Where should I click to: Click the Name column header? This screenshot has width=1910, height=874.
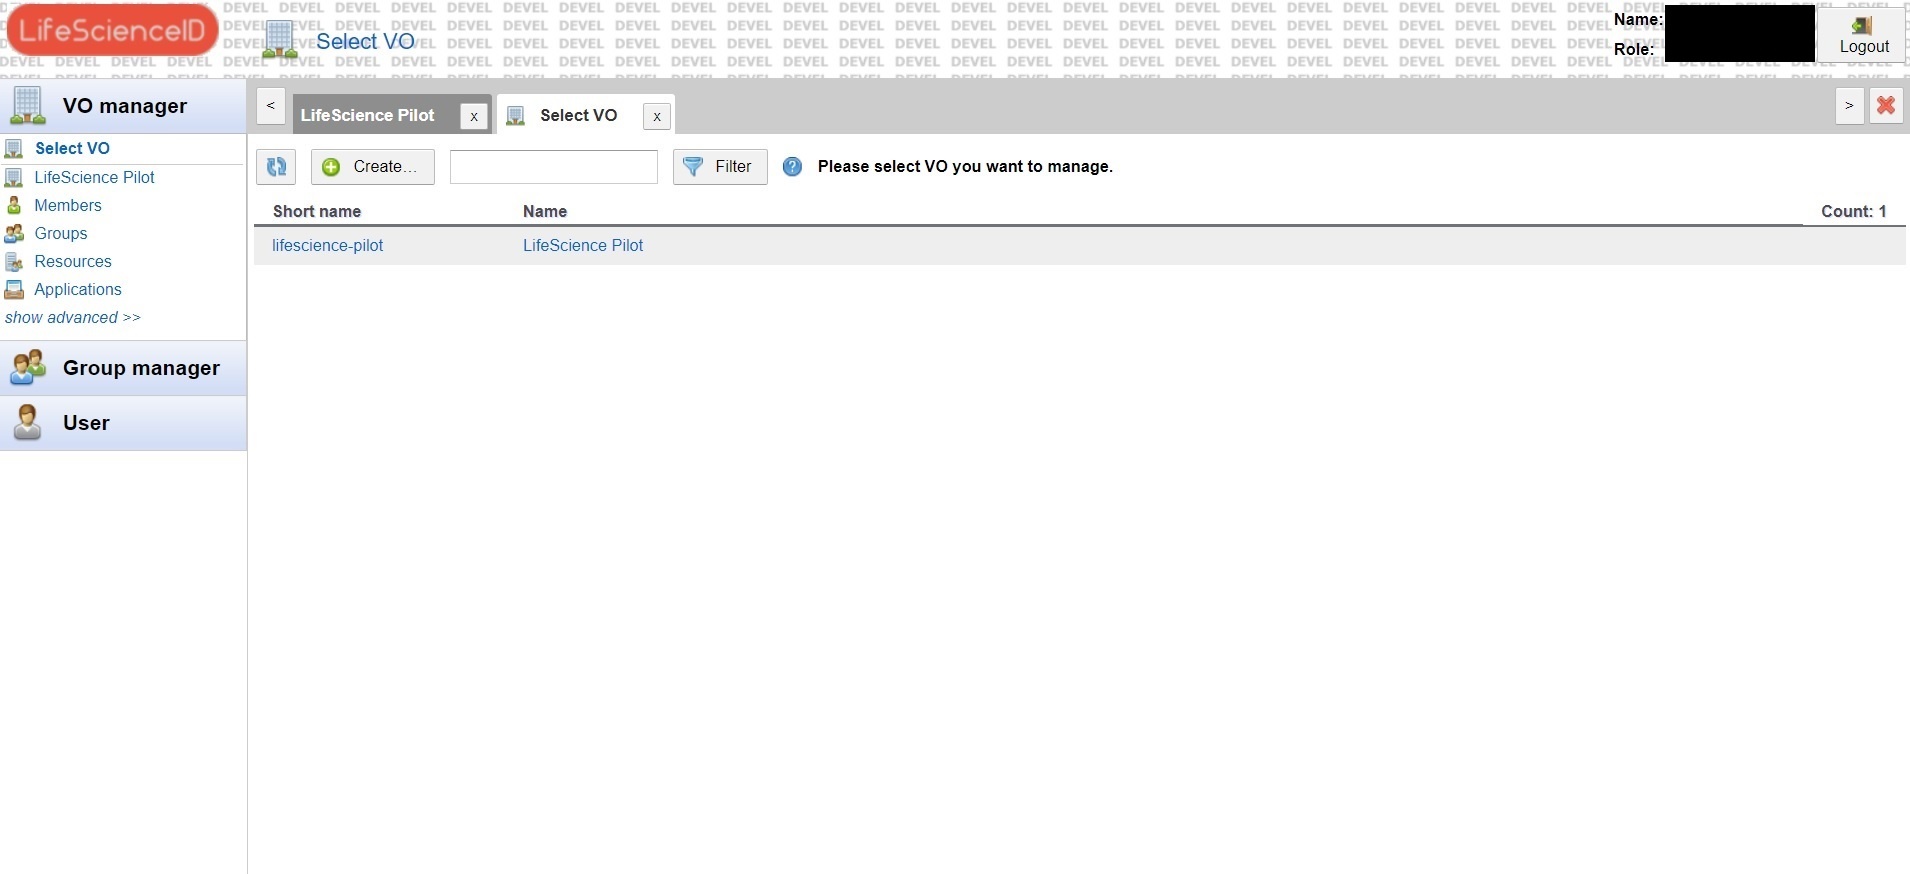pos(545,211)
